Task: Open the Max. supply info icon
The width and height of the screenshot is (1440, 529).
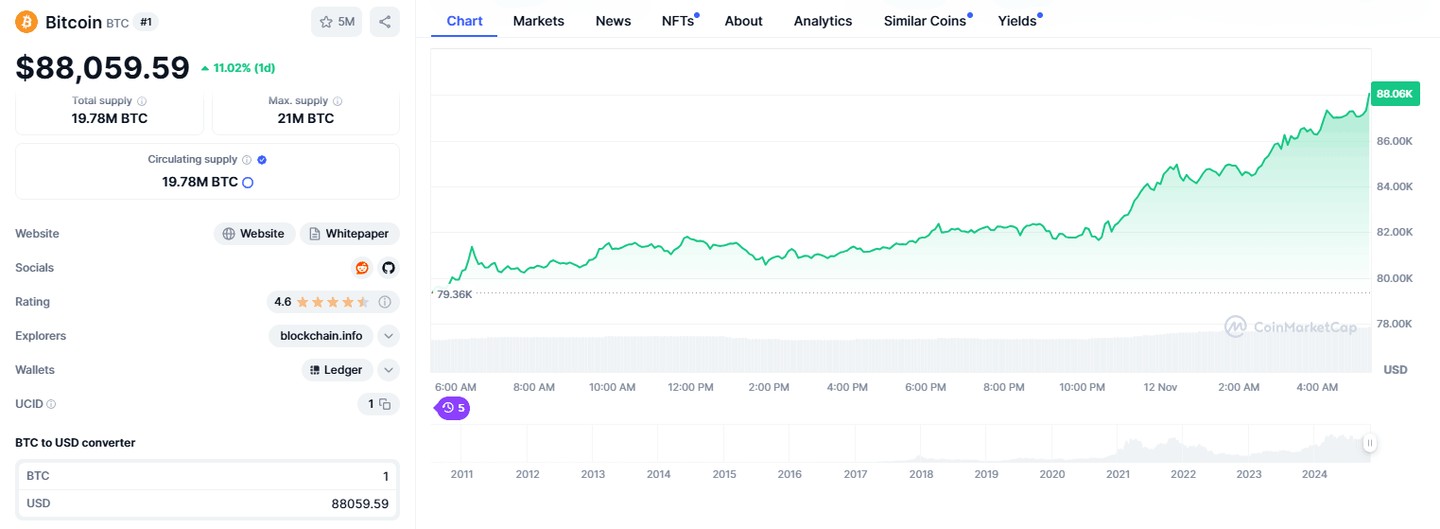Action: pyautogui.click(x=337, y=101)
